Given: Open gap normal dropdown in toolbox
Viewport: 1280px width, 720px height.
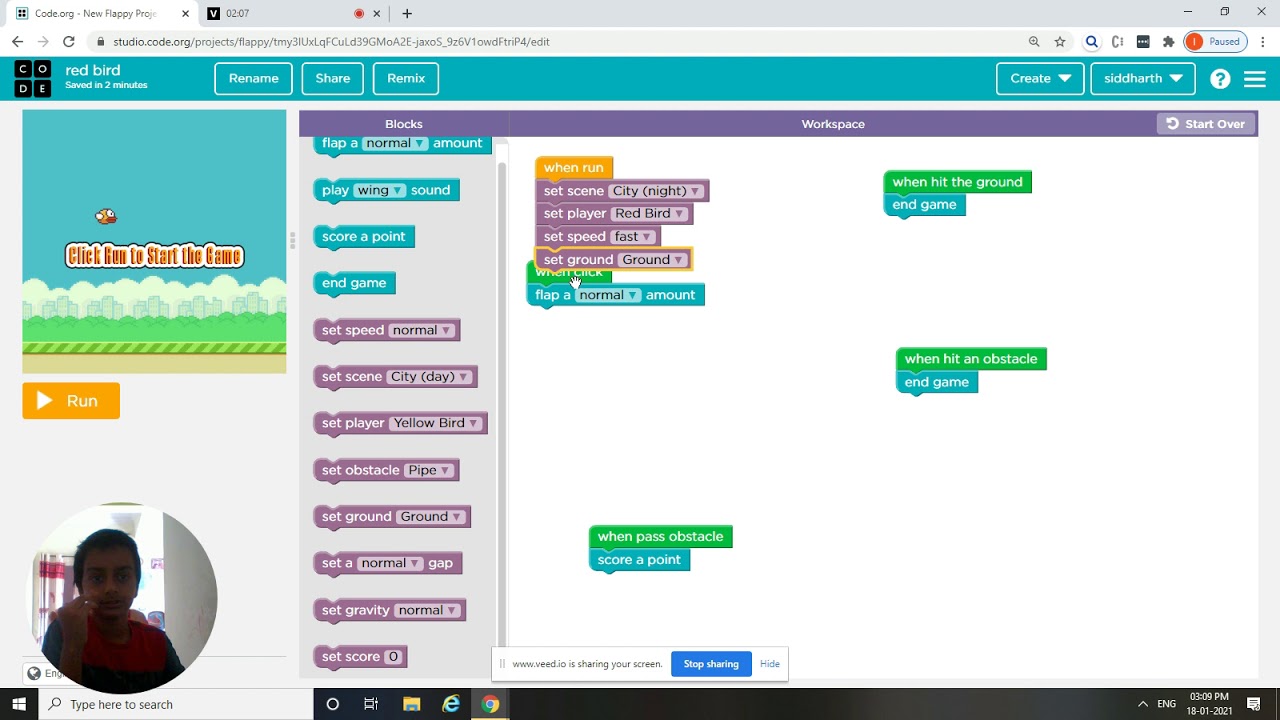Looking at the screenshot, I should 390,563.
